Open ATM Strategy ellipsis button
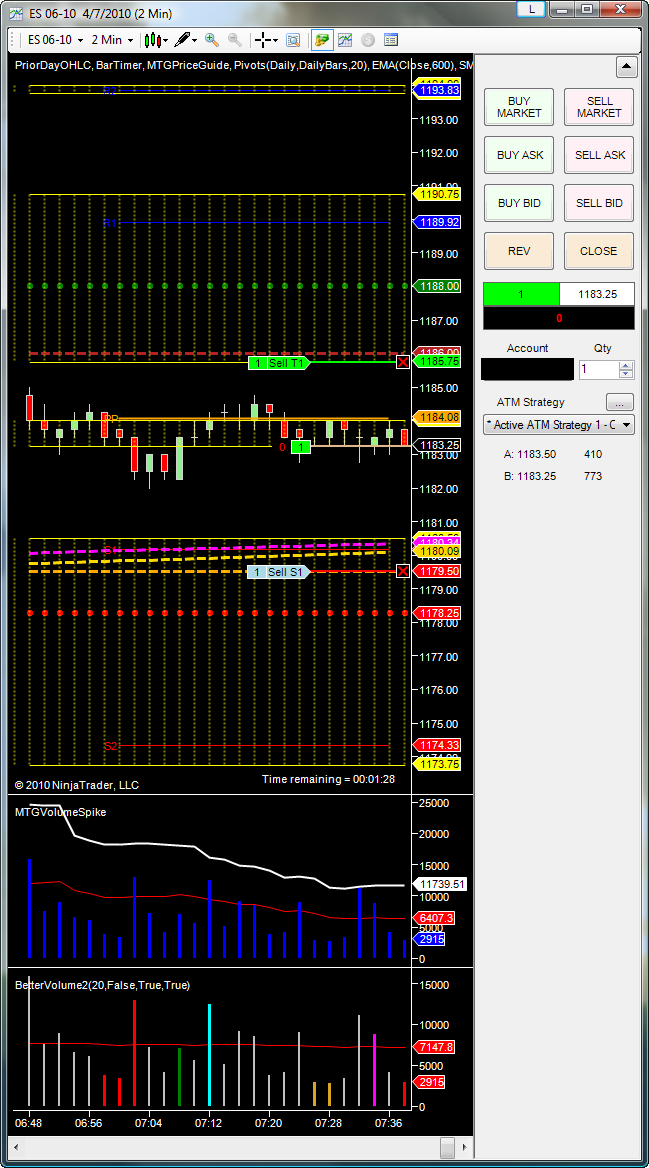Screen dimensions: 649x1168 [x=620, y=402]
